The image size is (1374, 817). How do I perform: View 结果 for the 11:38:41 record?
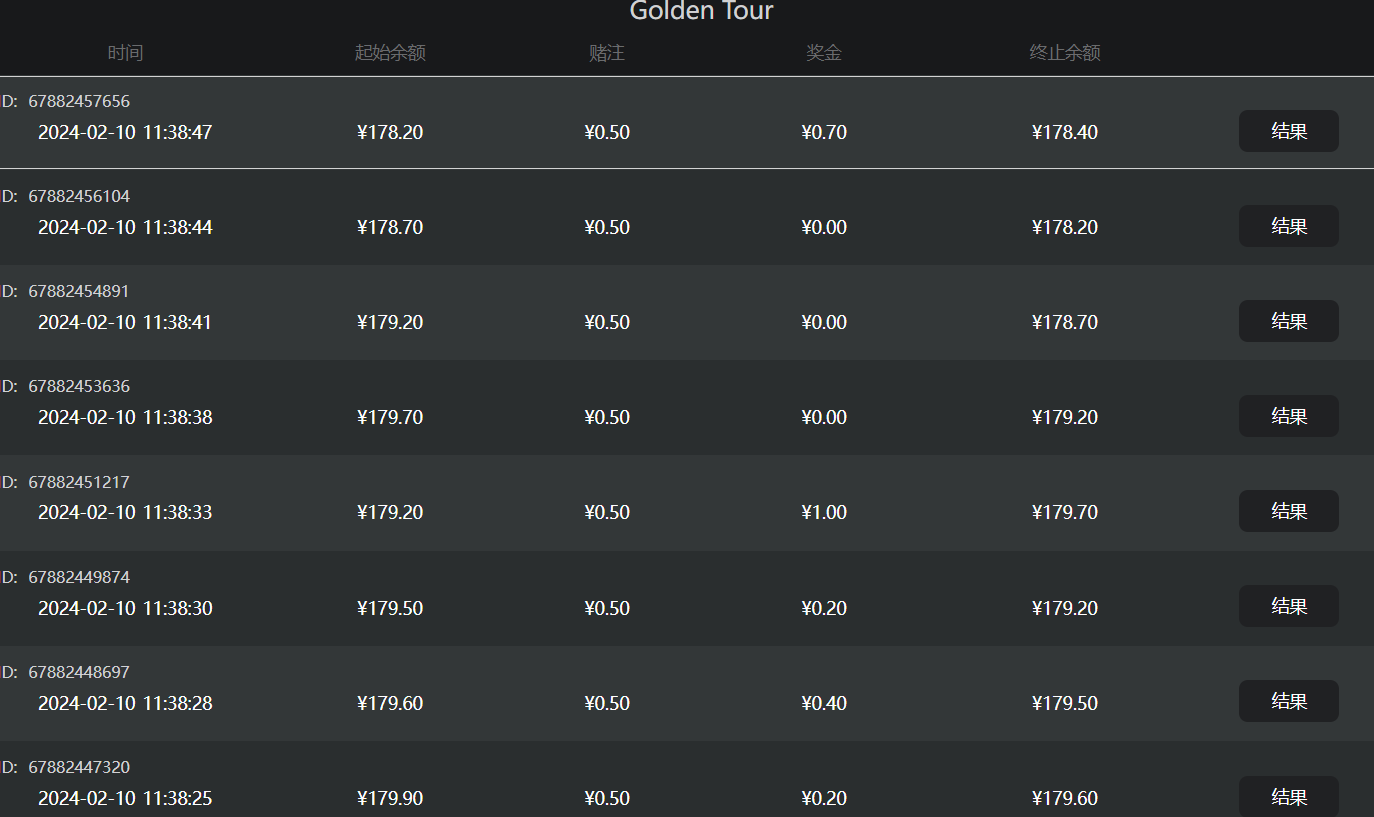coord(1288,321)
